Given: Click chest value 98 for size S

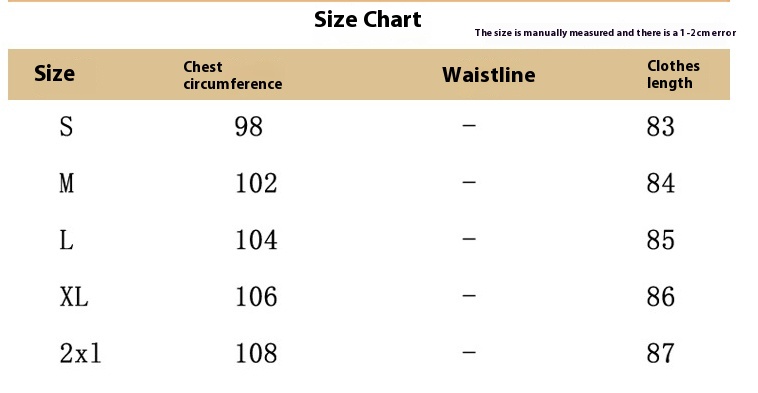Looking at the screenshot, I should click(x=248, y=127).
